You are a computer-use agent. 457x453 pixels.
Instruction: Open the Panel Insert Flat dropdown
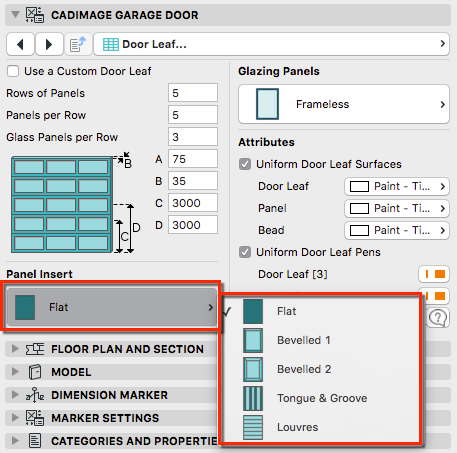click(x=112, y=307)
